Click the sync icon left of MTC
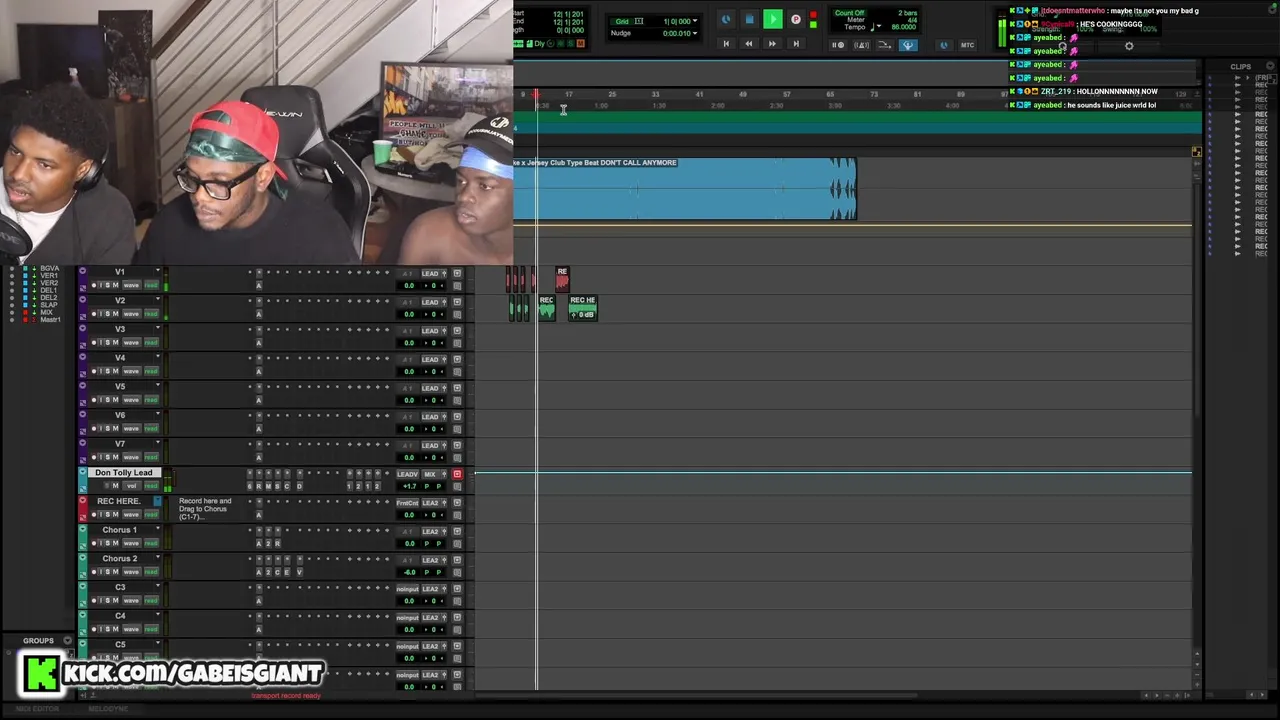The image size is (1280, 720). 943,45
